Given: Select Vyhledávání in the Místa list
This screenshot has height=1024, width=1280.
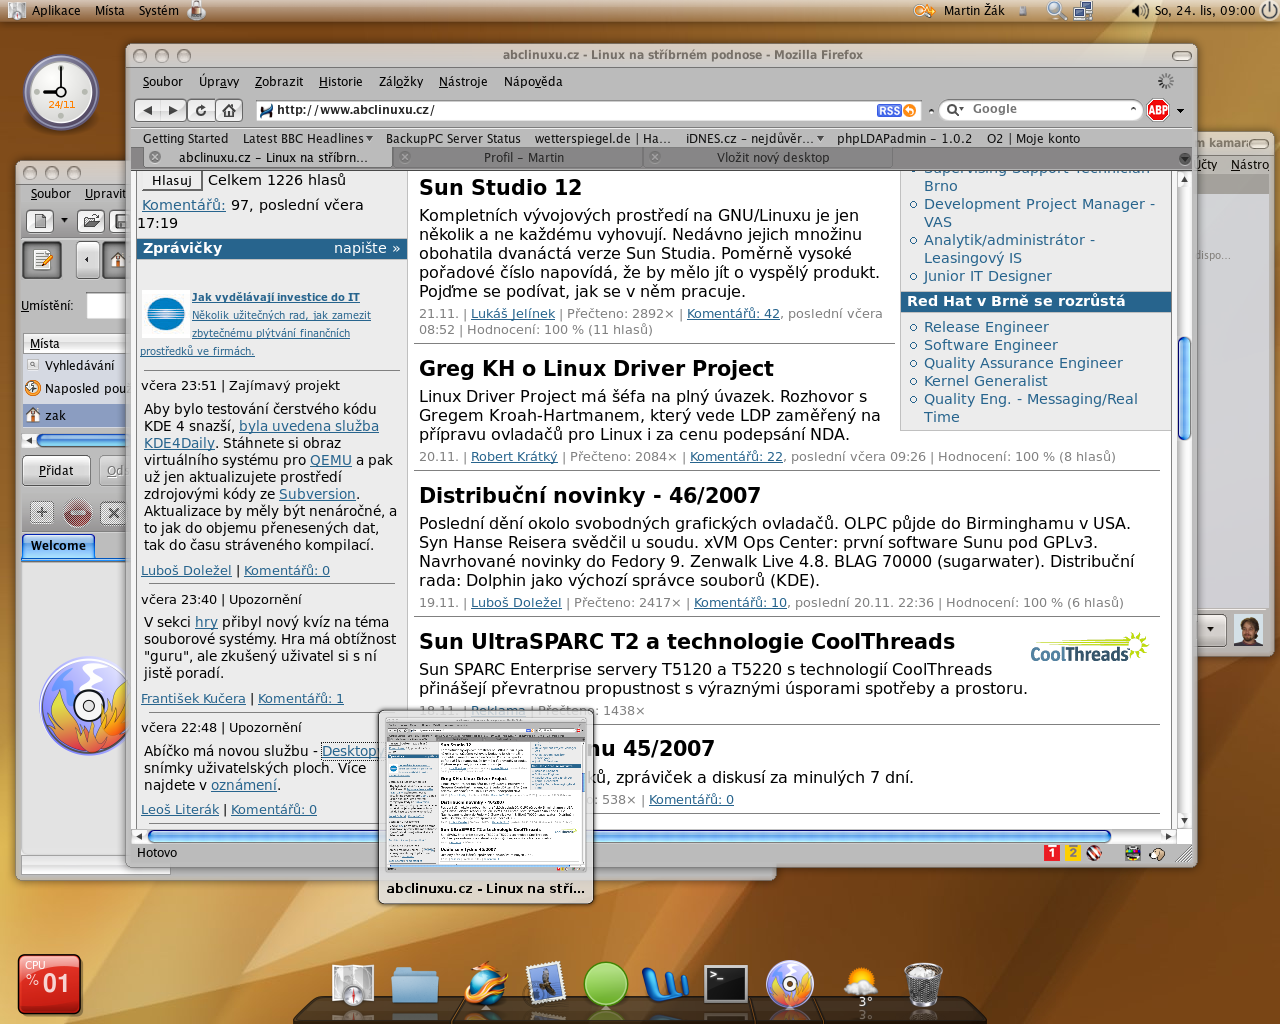Looking at the screenshot, I should tap(75, 366).
